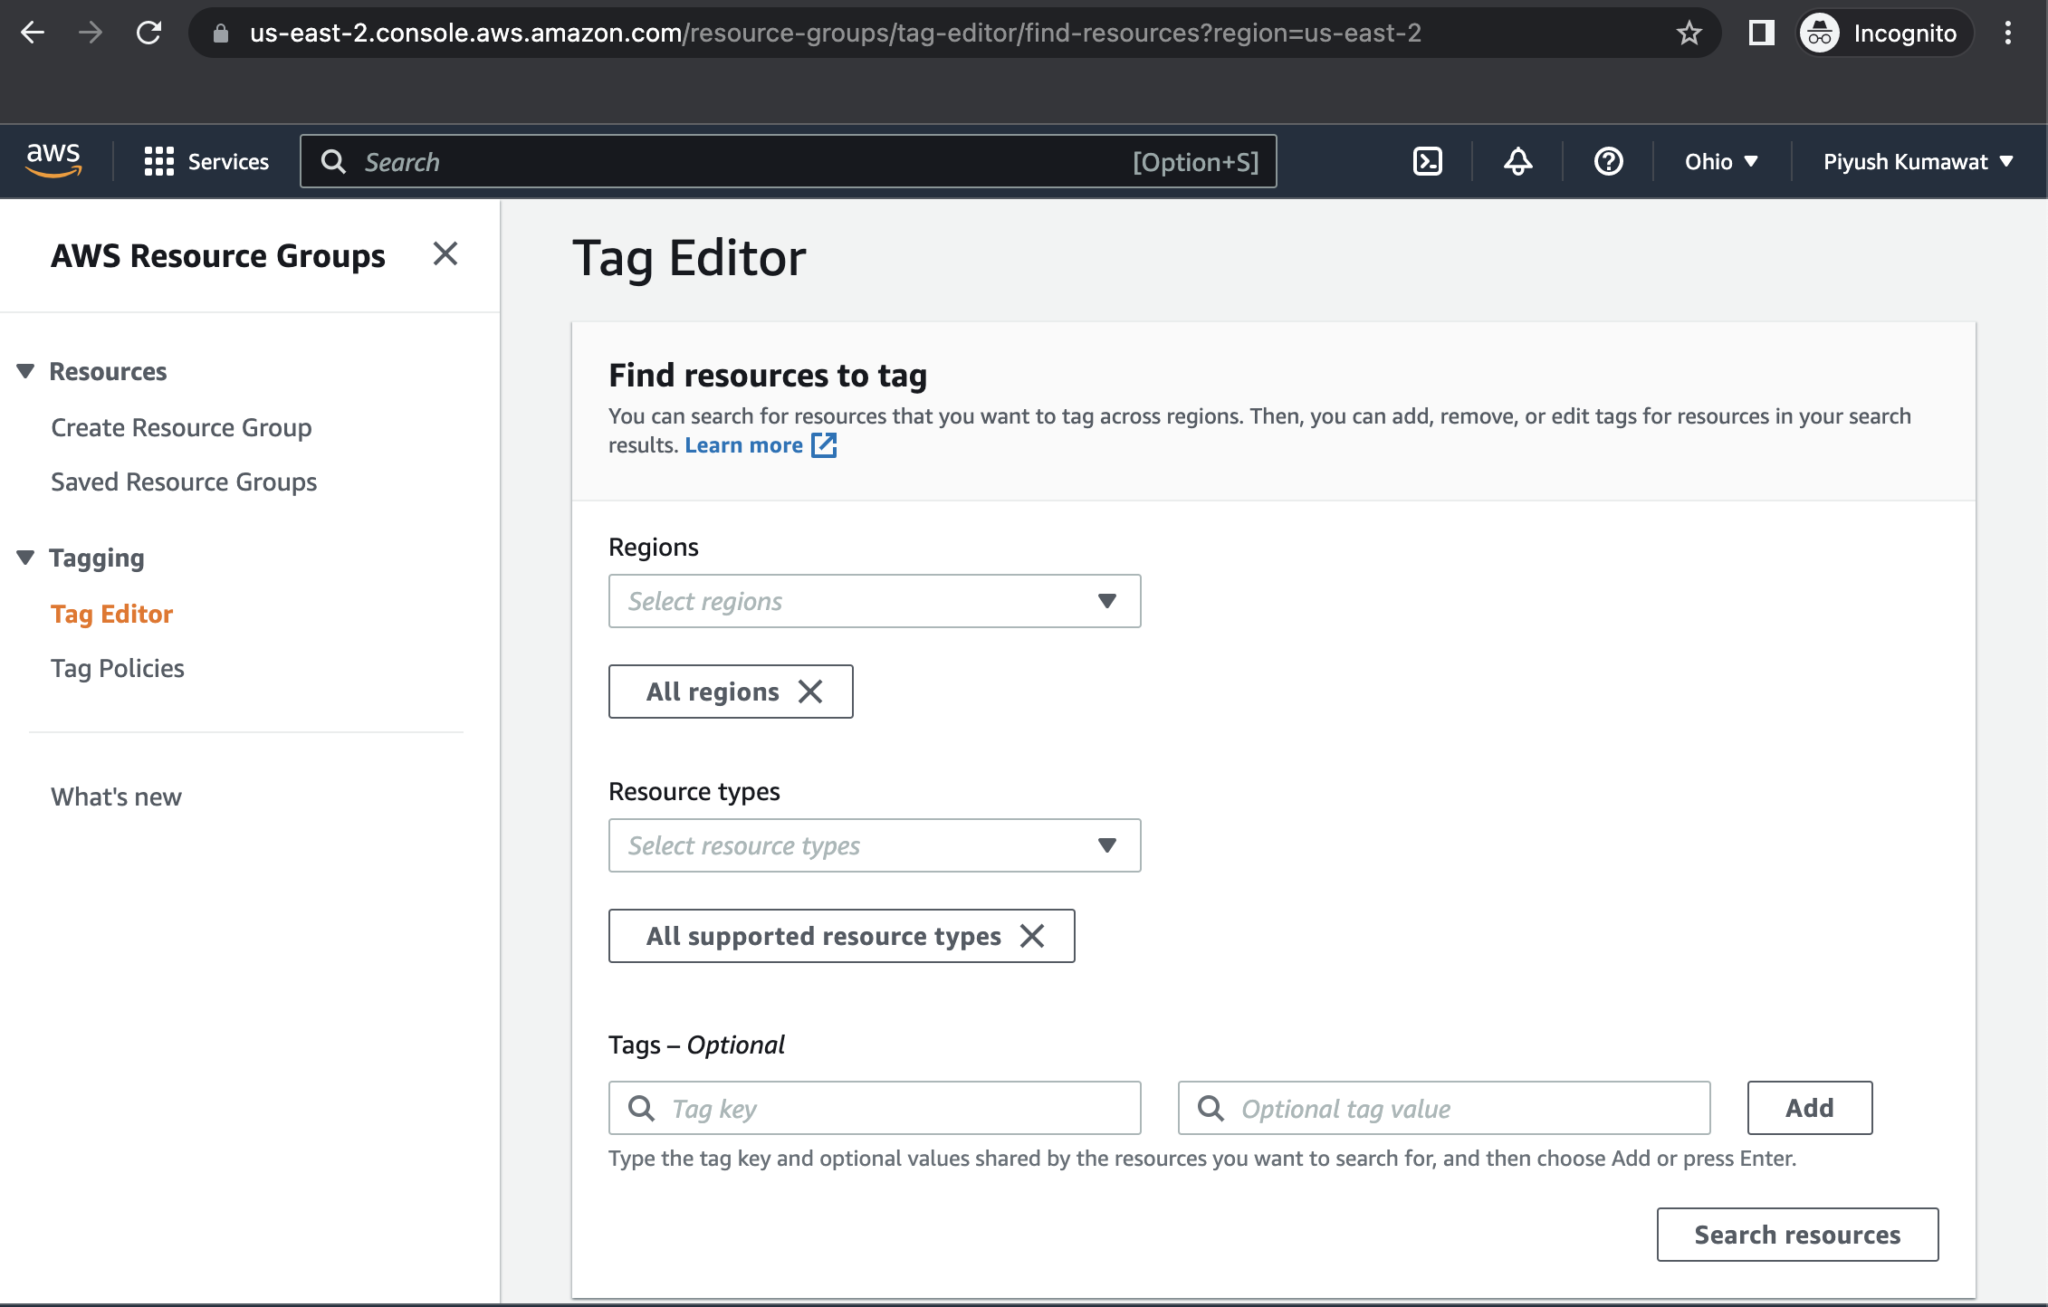
Task: Open the Select regions dropdown
Action: 873,600
